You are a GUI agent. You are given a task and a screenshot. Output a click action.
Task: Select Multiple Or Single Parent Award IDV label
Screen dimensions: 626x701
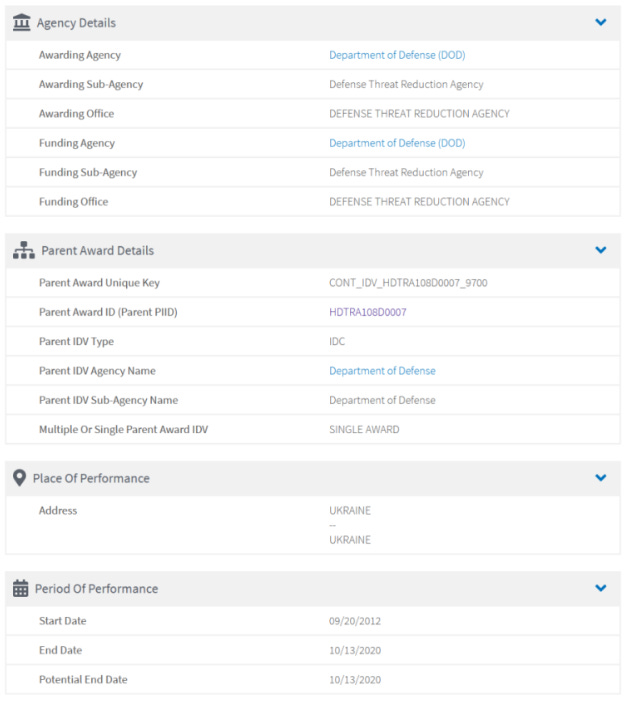pos(123,430)
